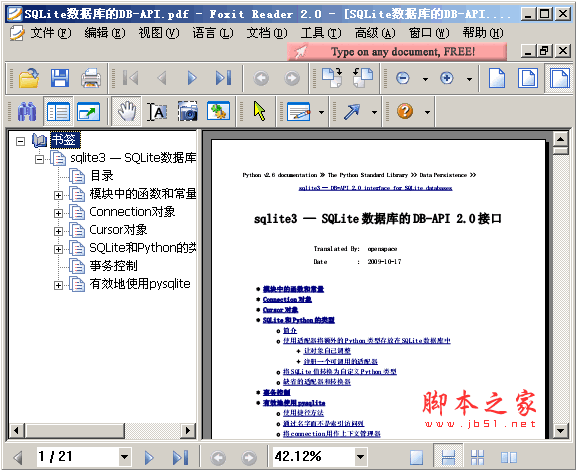The image size is (576, 470).
Task: Select continuous facing layout in status bar
Action: (477, 458)
